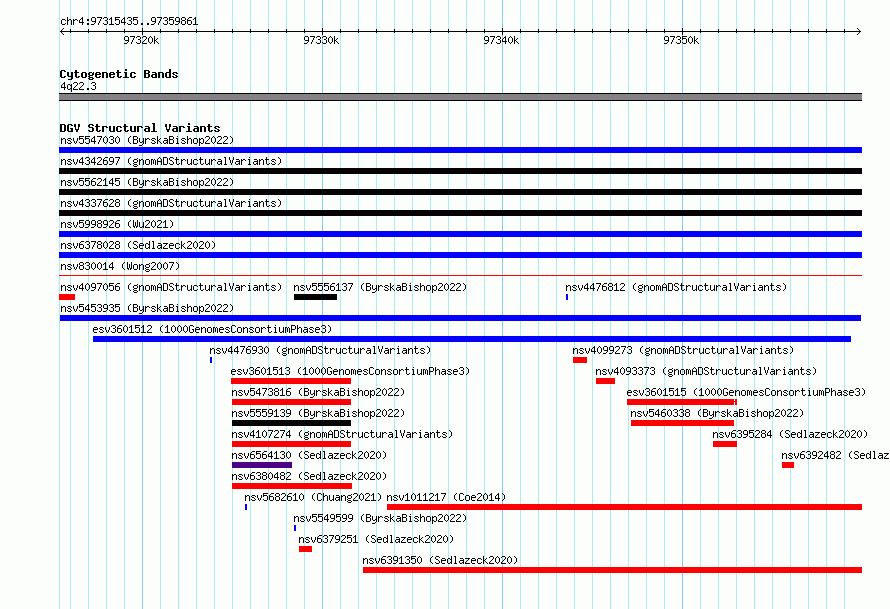This screenshot has height=609, width=890.
Task: Open nsv830014 (Wong2007) variant label
Action: click(x=120, y=266)
